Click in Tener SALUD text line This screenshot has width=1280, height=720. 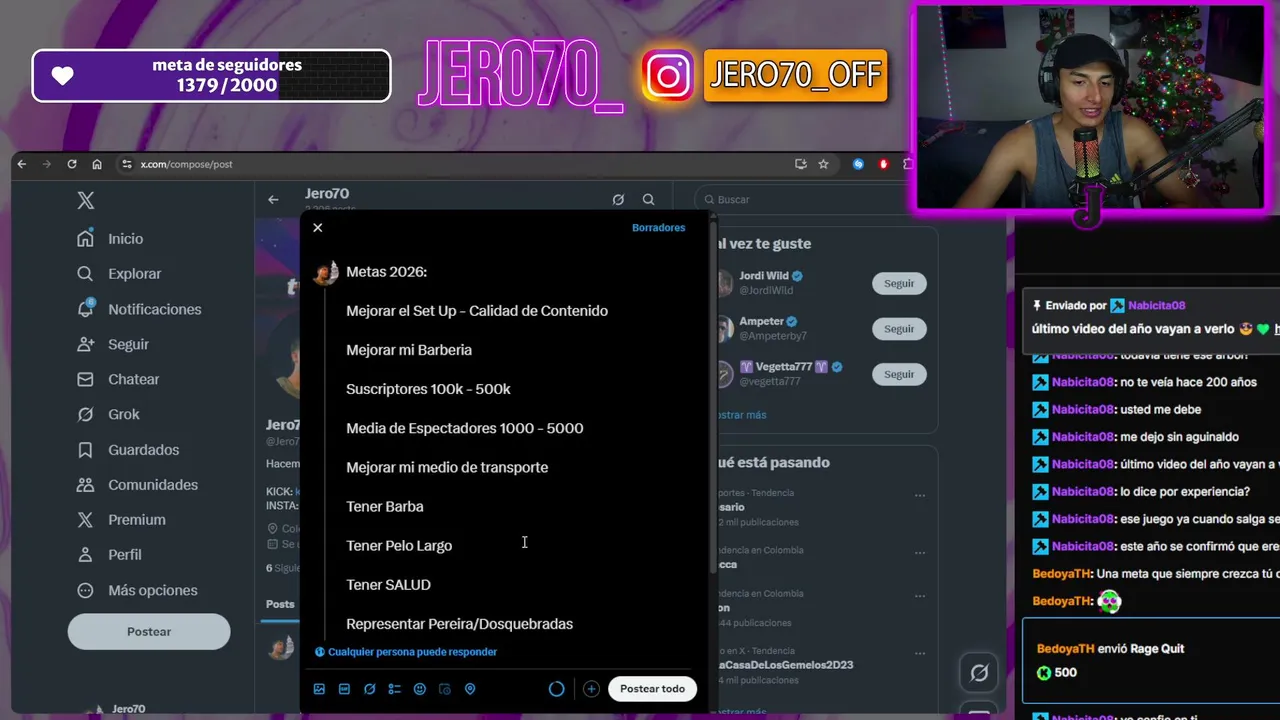(388, 585)
